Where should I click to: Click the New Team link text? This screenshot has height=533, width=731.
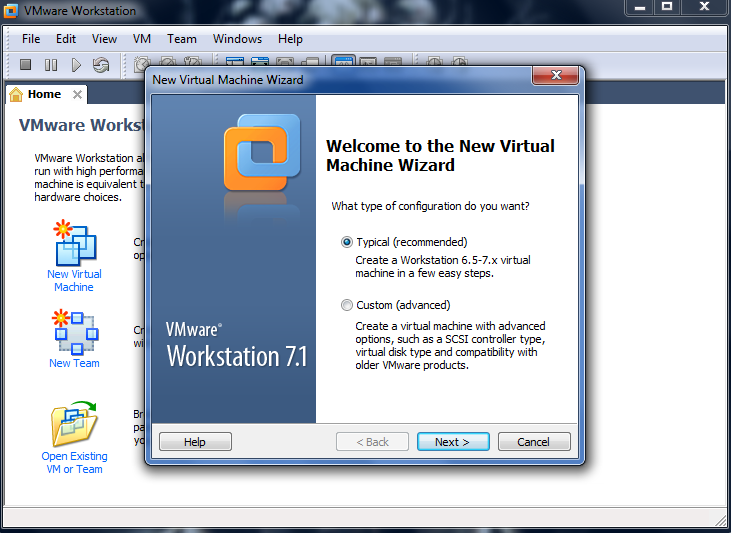74,363
